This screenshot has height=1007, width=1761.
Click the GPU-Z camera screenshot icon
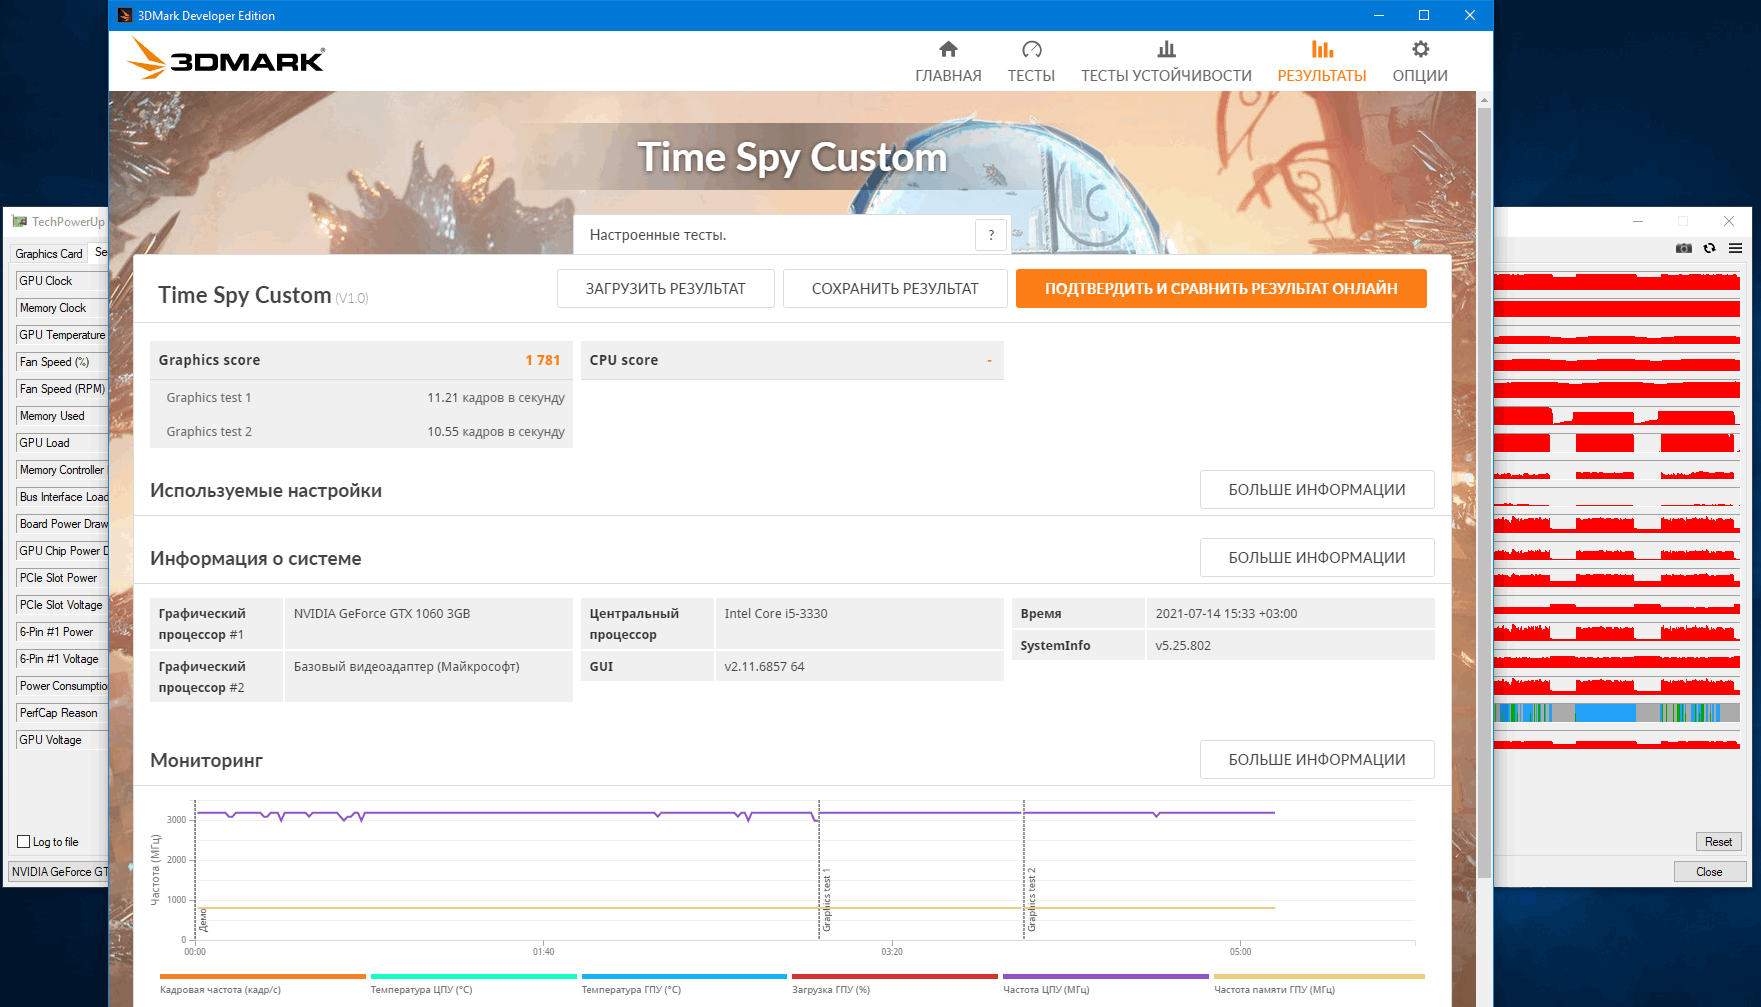1684,248
